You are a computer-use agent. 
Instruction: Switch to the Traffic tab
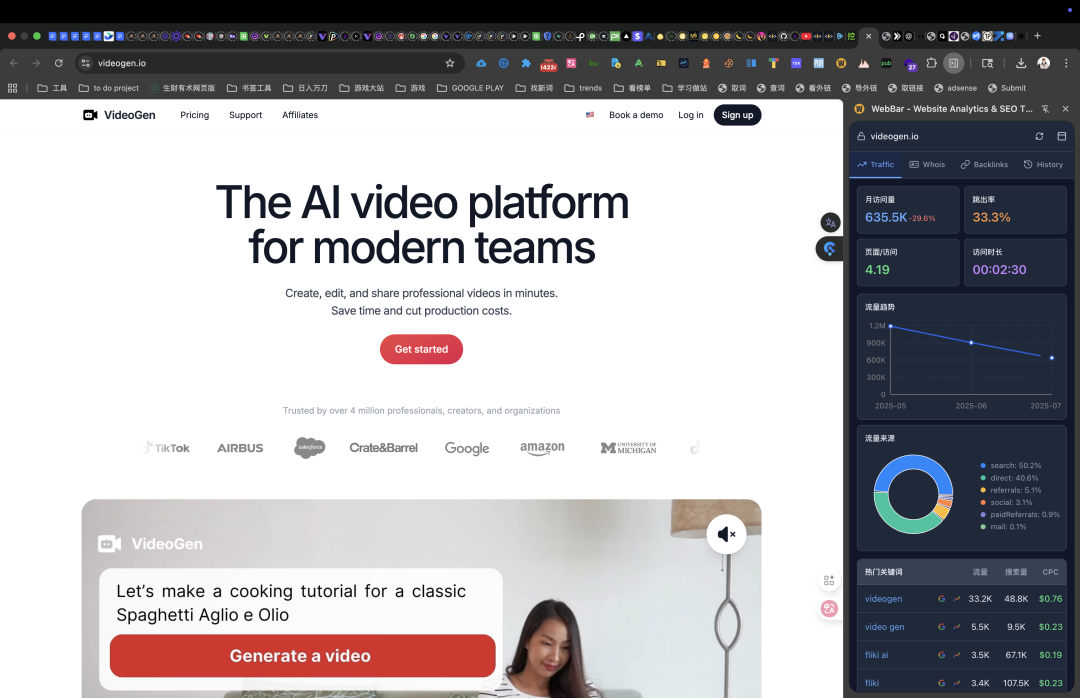(x=875, y=165)
